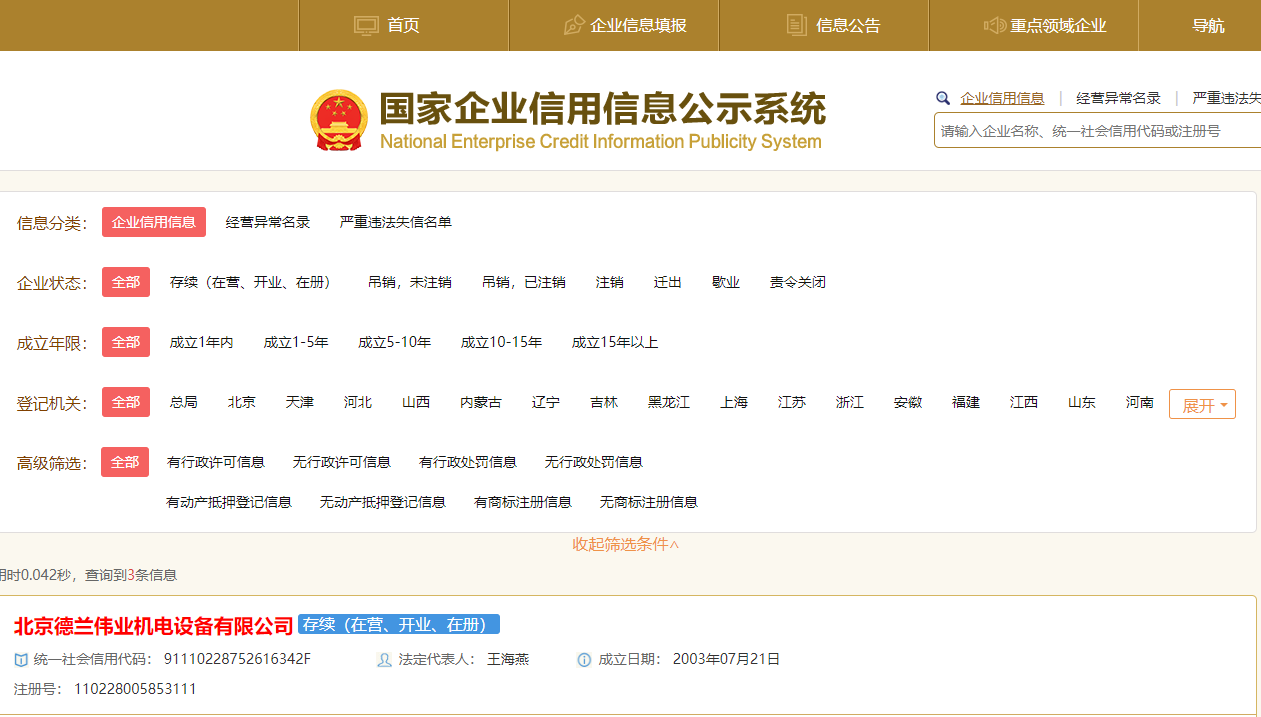The width and height of the screenshot is (1261, 717).
Task: Click the magnifier search icon
Action: 942,98
